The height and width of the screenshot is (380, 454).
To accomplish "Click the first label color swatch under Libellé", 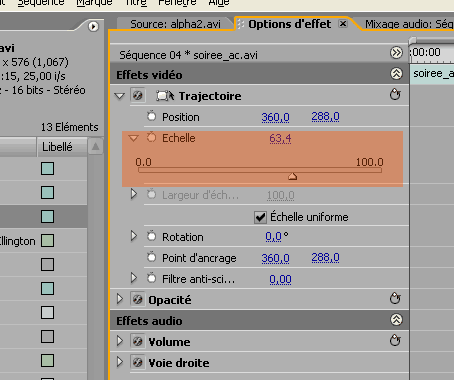I will click(47, 169).
